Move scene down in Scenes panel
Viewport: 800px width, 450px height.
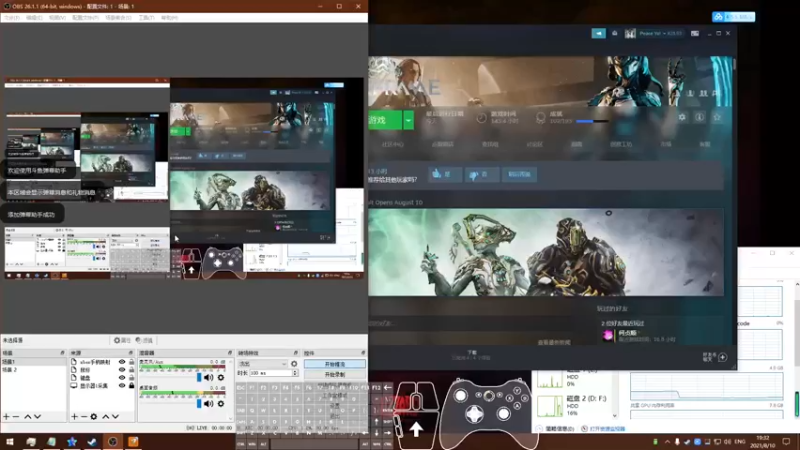(x=37, y=417)
